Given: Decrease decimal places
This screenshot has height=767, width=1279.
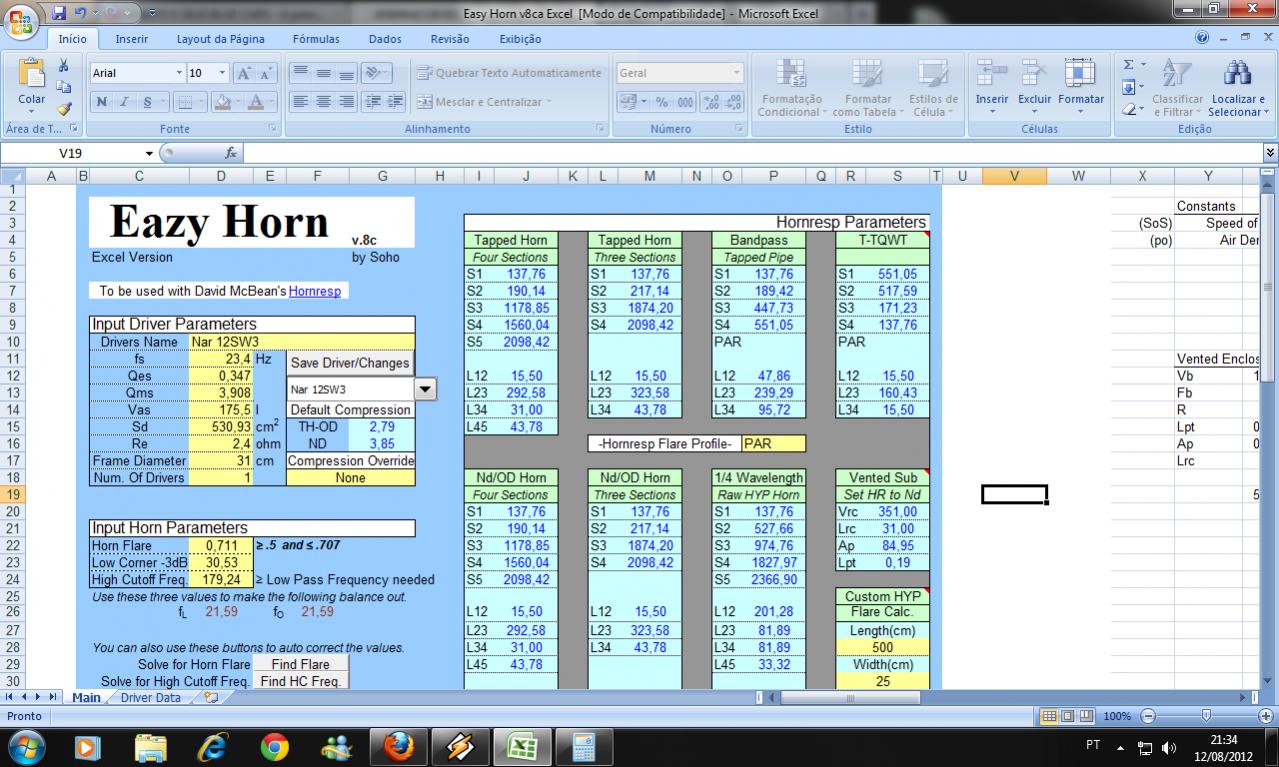Looking at the screenshot, I should 735,101.
